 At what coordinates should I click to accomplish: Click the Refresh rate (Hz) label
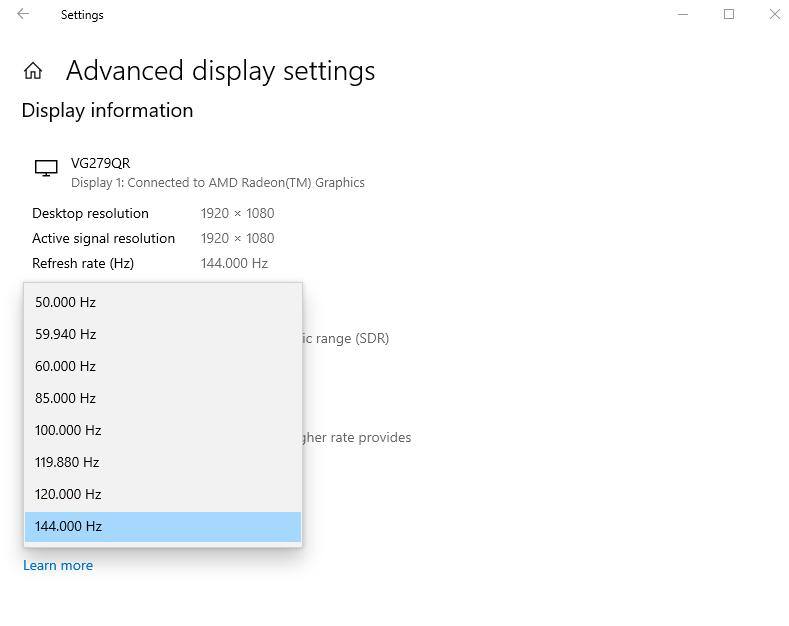click(83, 263)
